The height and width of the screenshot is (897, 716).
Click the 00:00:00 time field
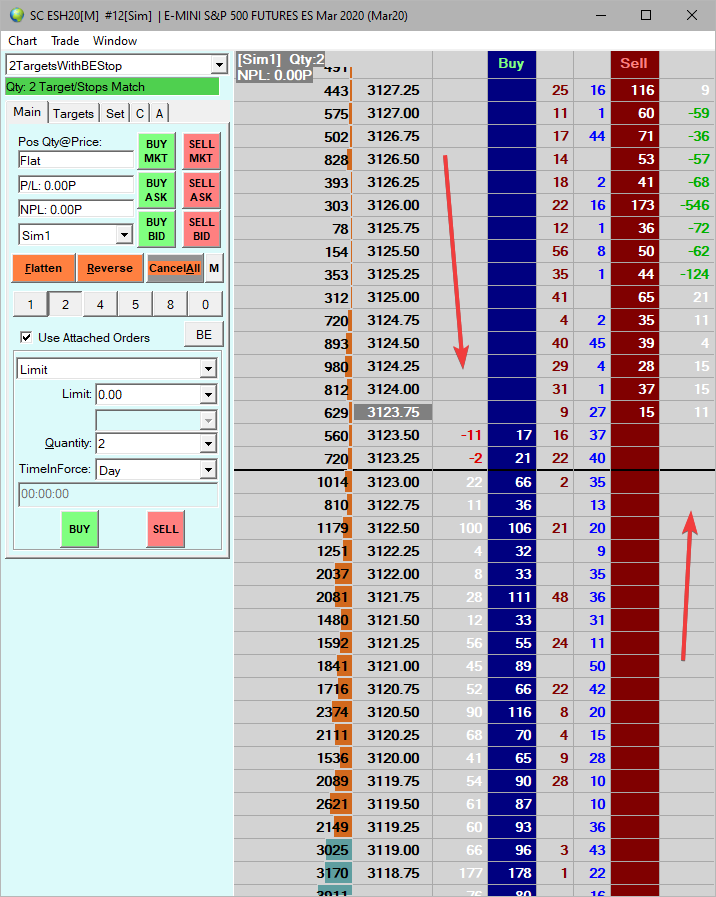pos(118,494)
